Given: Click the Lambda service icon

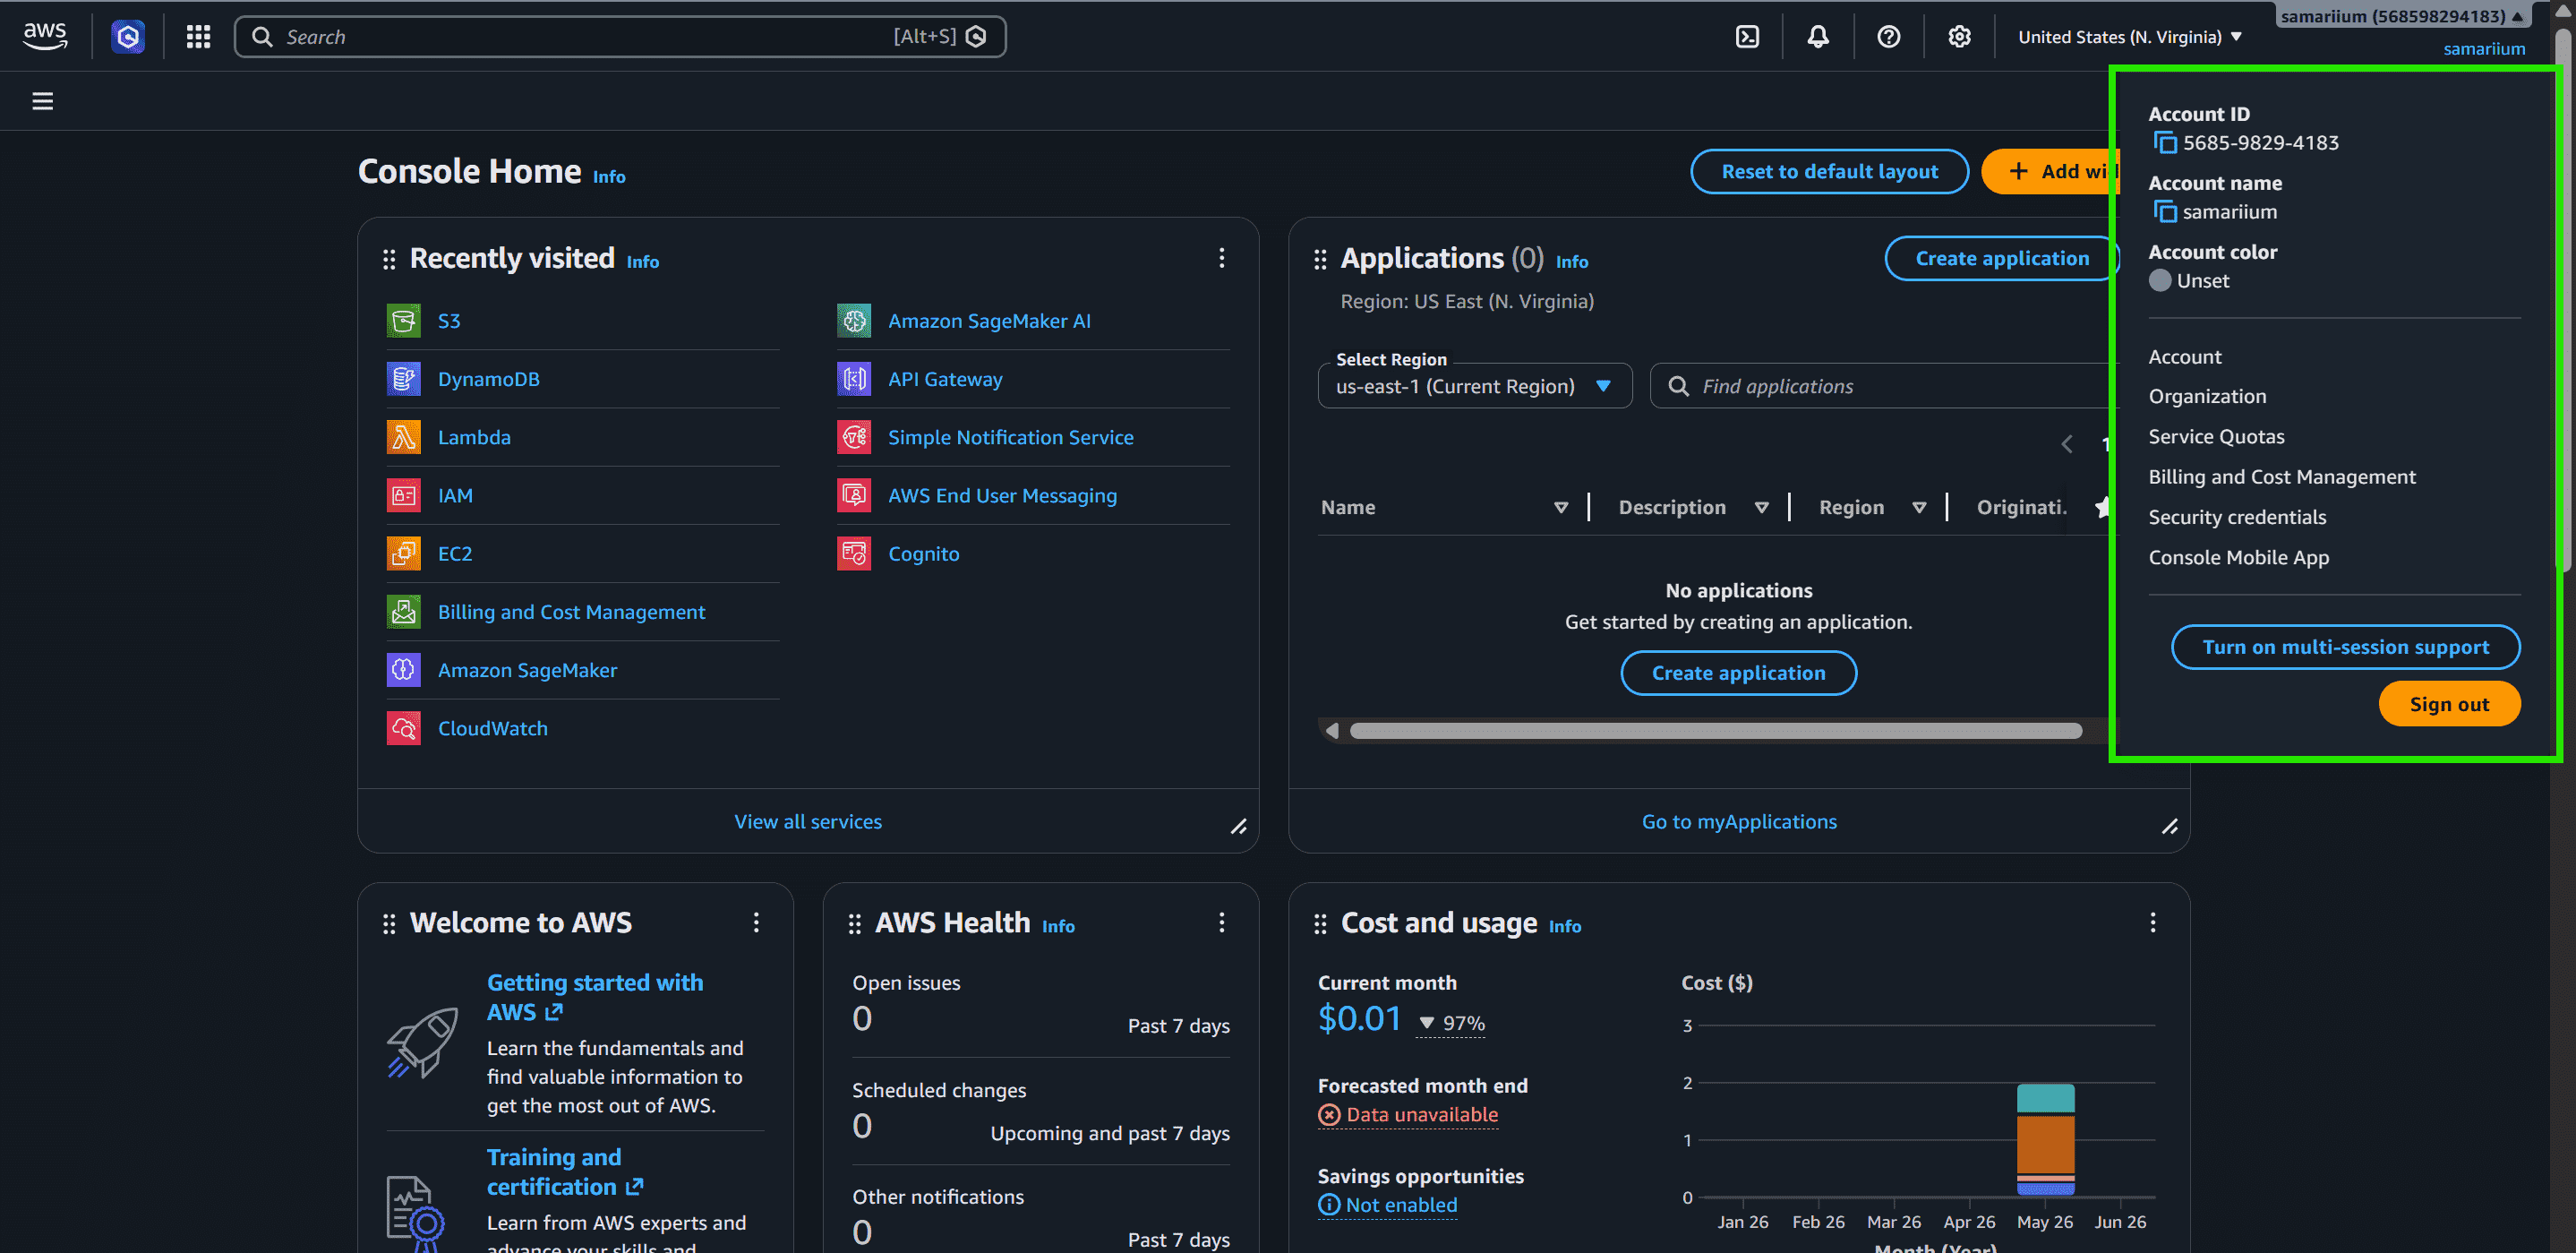Looking at the screenshot, I should click(404, 437).
